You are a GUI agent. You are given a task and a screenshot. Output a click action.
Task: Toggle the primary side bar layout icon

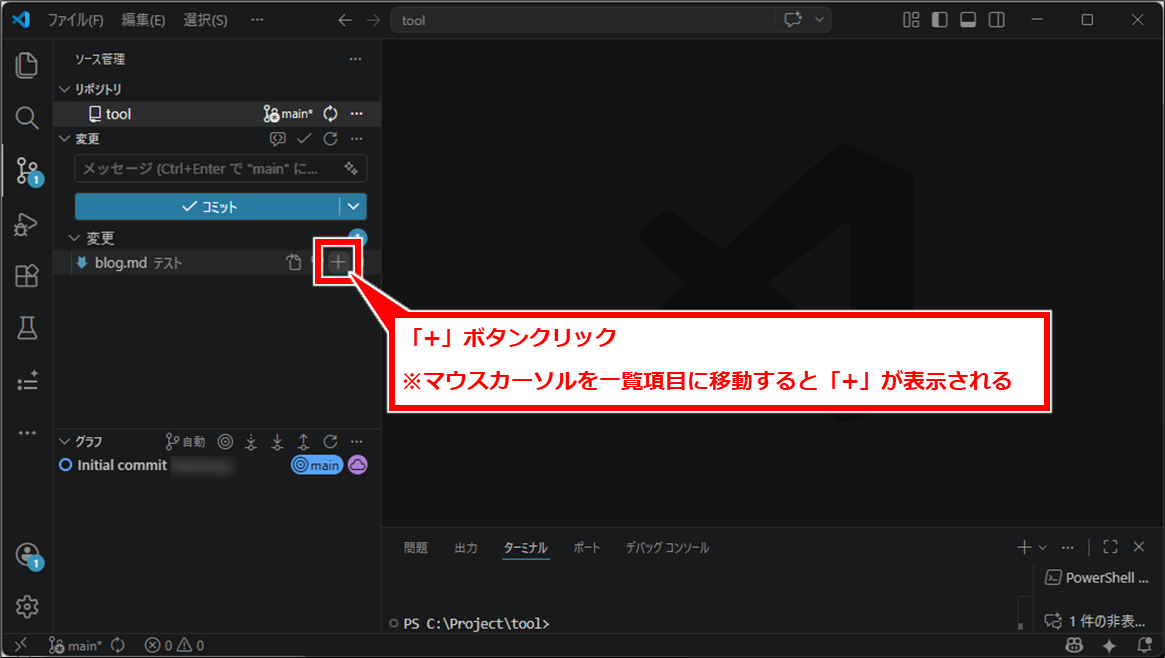click(939, 20)
